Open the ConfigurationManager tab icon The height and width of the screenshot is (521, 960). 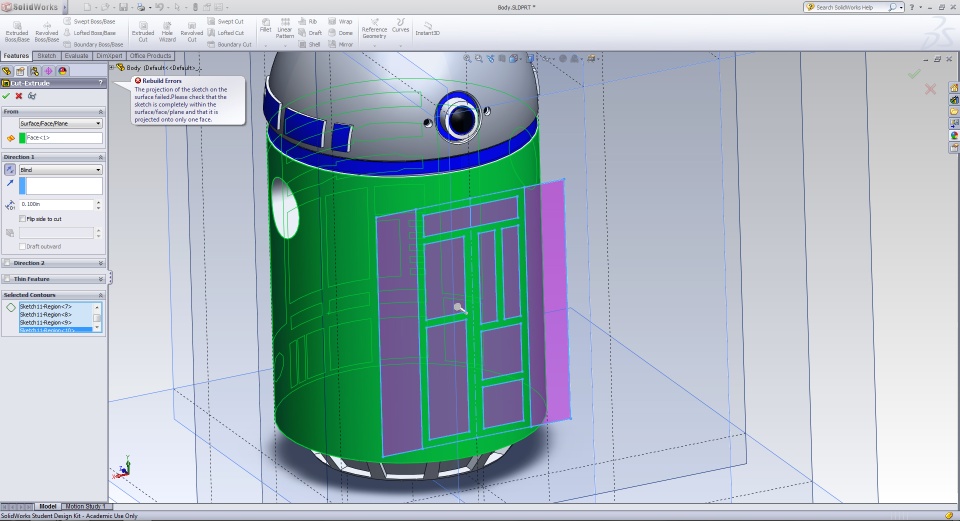(34, 71)
